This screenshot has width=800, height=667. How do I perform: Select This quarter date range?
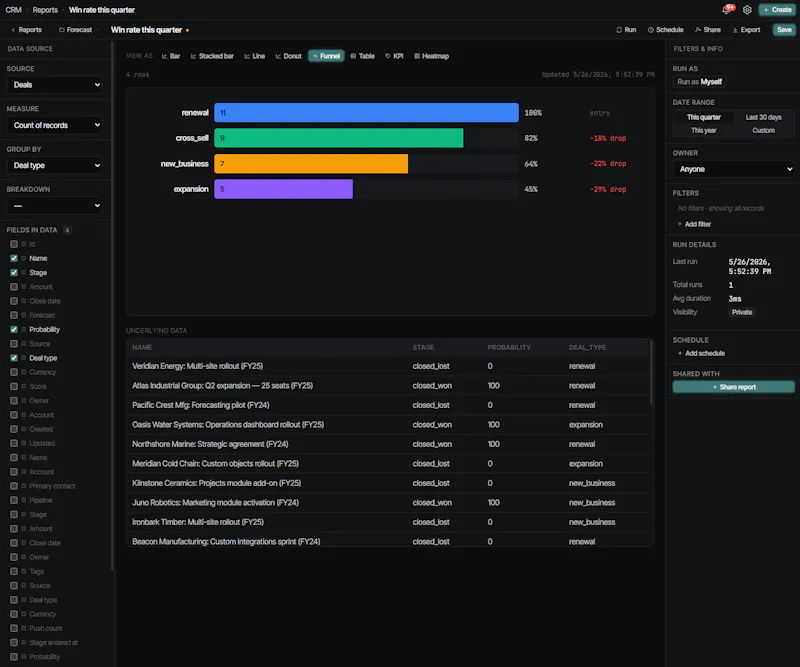[703, 117]
